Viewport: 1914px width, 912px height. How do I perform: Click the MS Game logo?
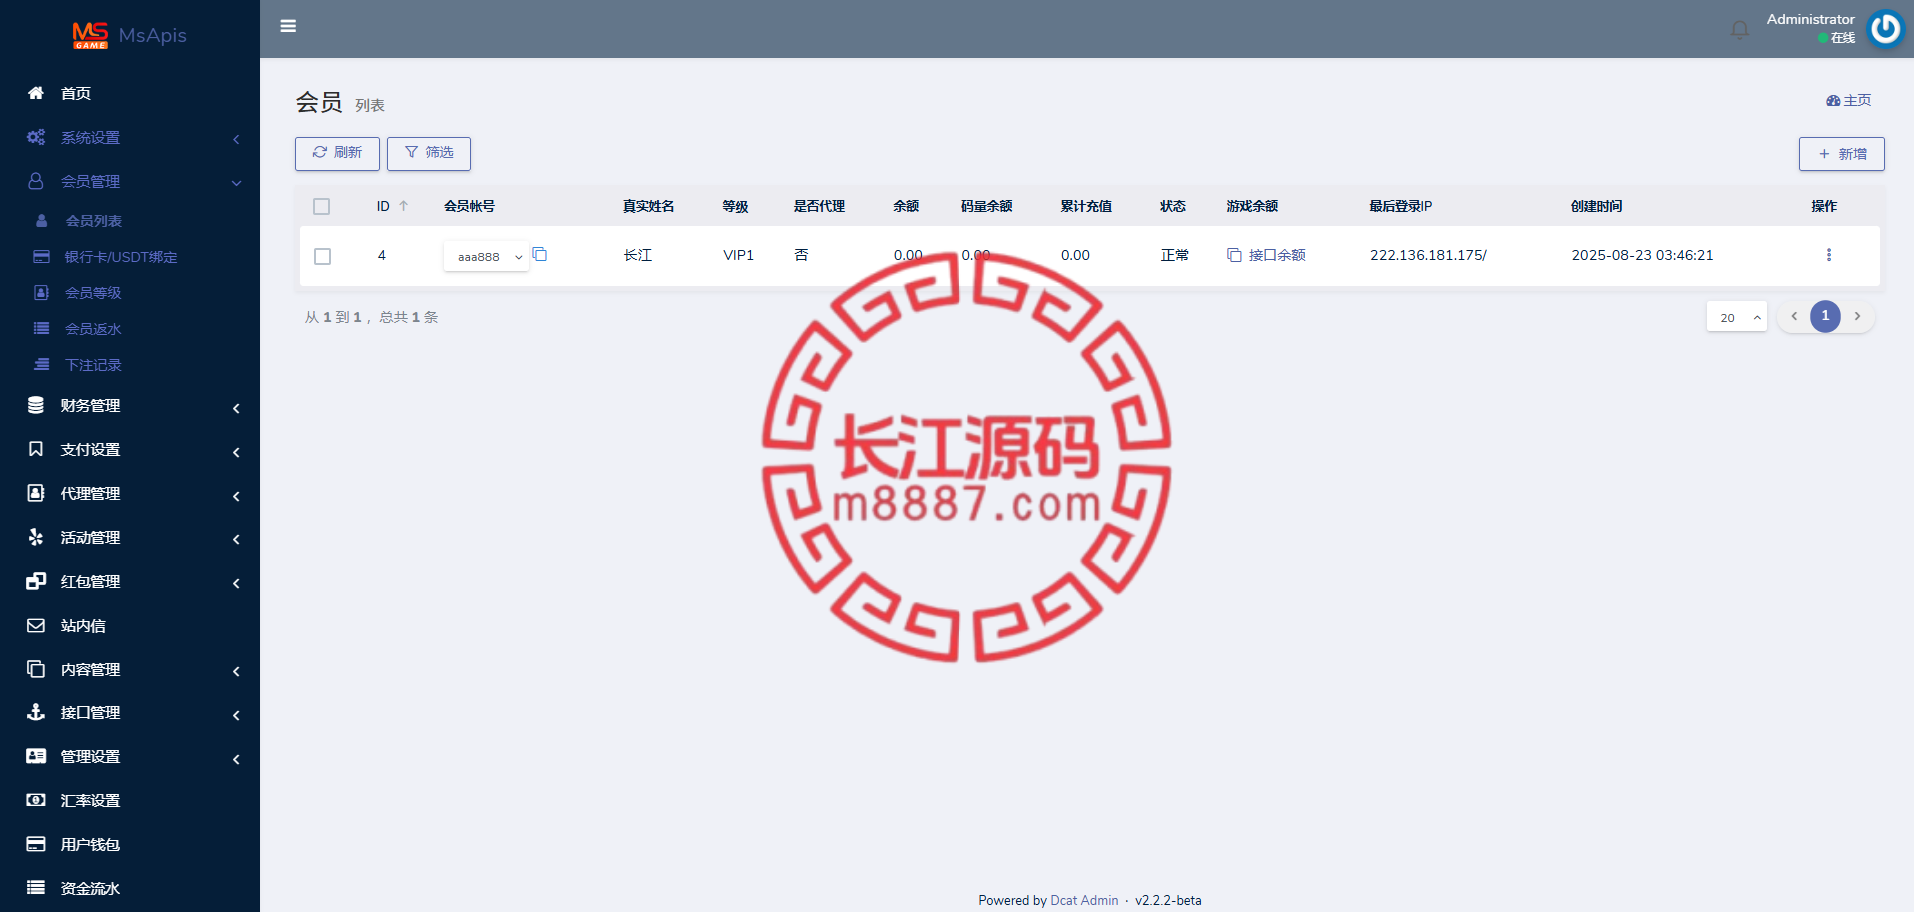pyautogui.click(x=90, y=35)
